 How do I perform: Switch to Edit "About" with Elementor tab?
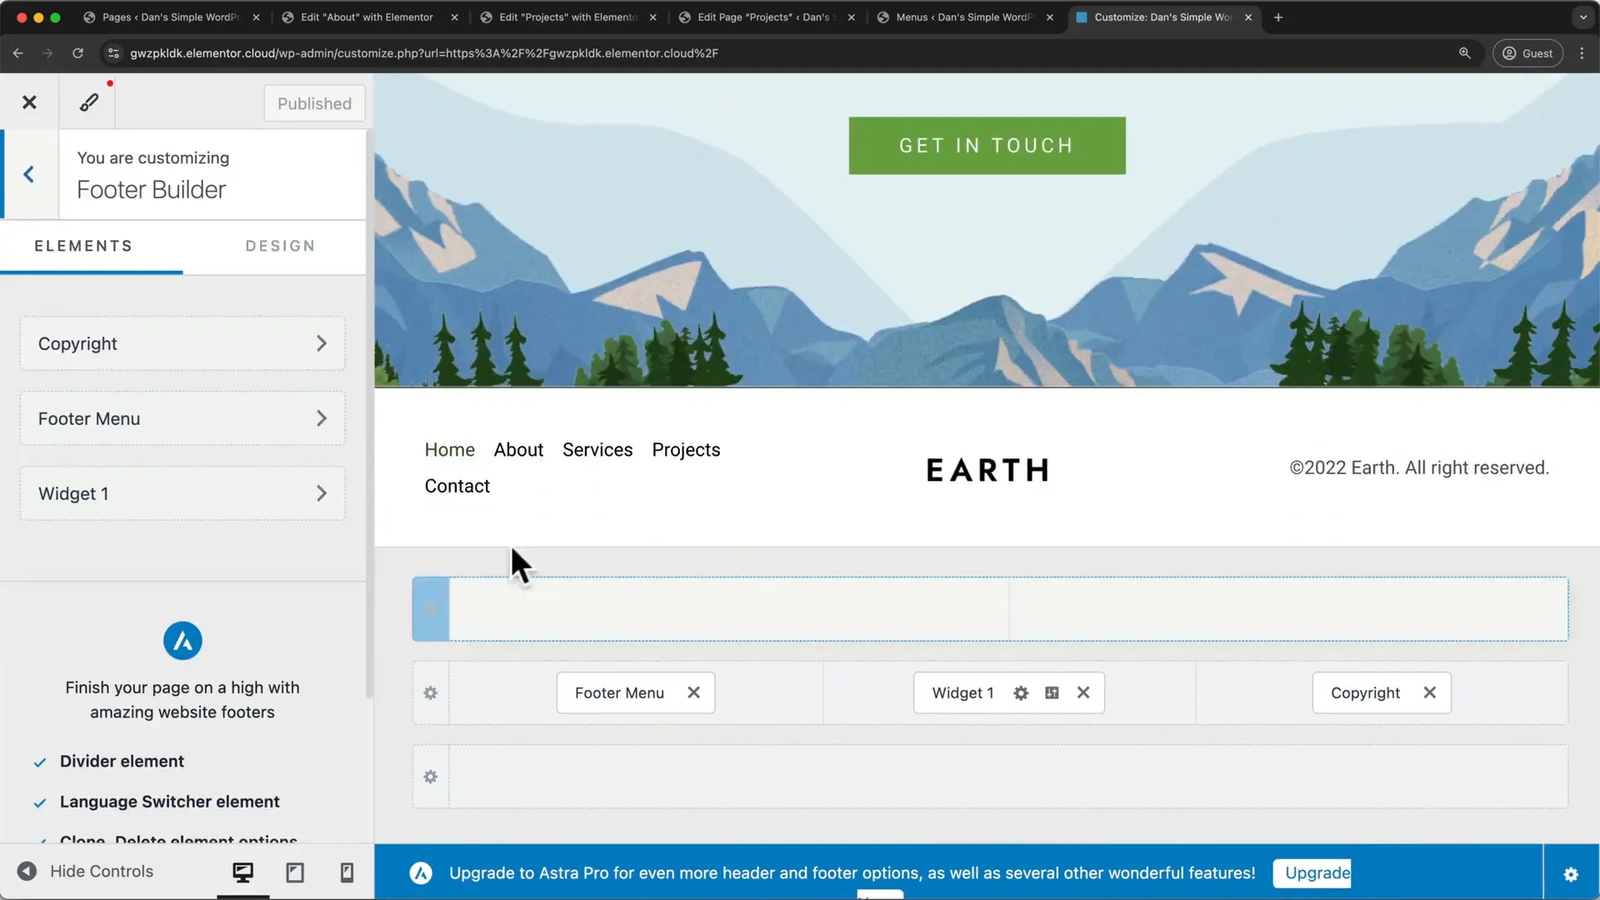pyautogui.click(x=367, y=17)
